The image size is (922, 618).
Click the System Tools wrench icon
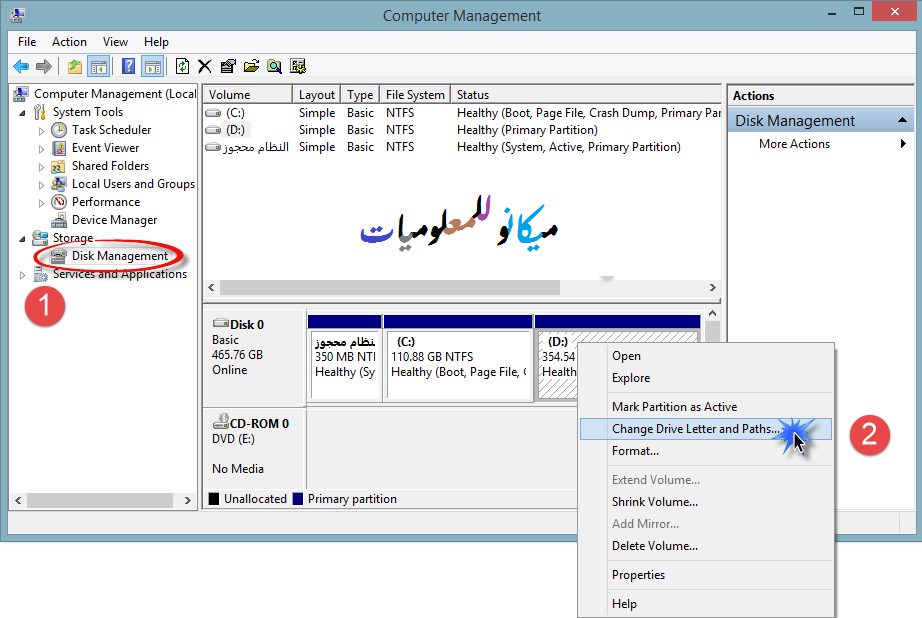point(40,112)
